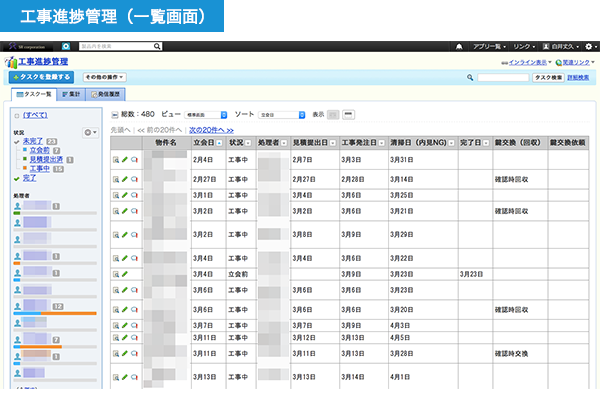Open the notifications bell icon

459,47
